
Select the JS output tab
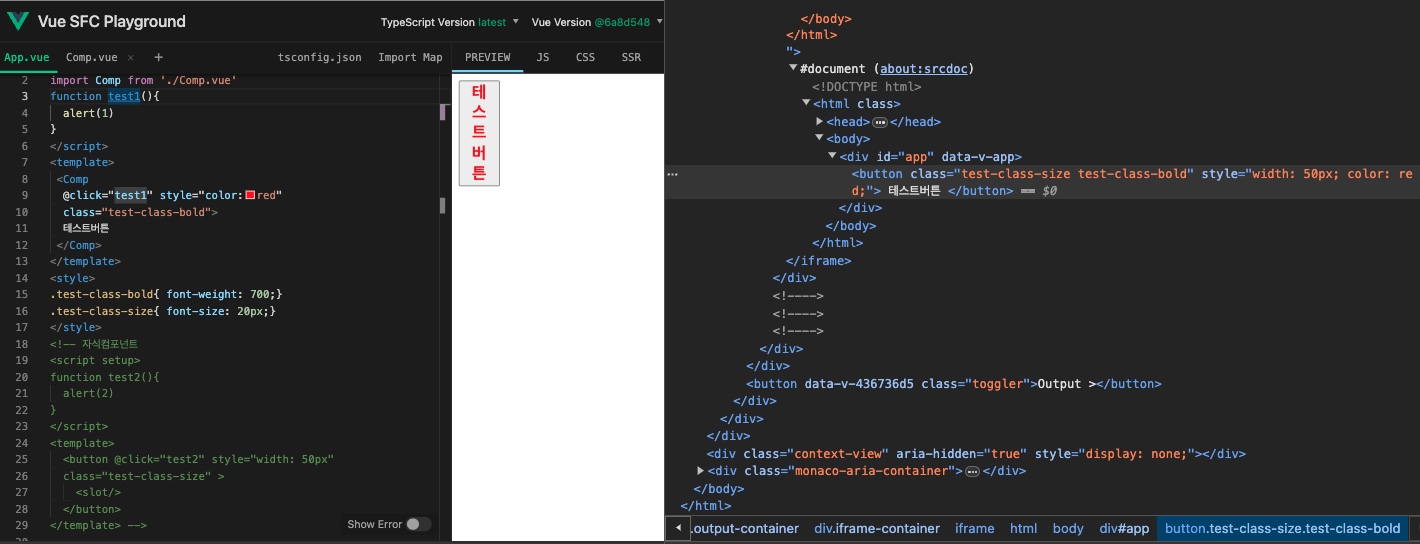pos(543,57)
